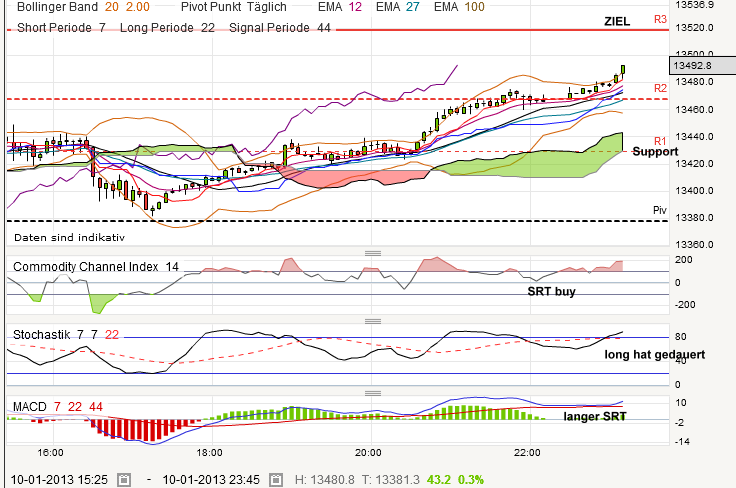This screenshot has width=736, height=488.
Task: Click the 13380.0 price axis label
Action: pyautogui.click(x=694, y=218)
